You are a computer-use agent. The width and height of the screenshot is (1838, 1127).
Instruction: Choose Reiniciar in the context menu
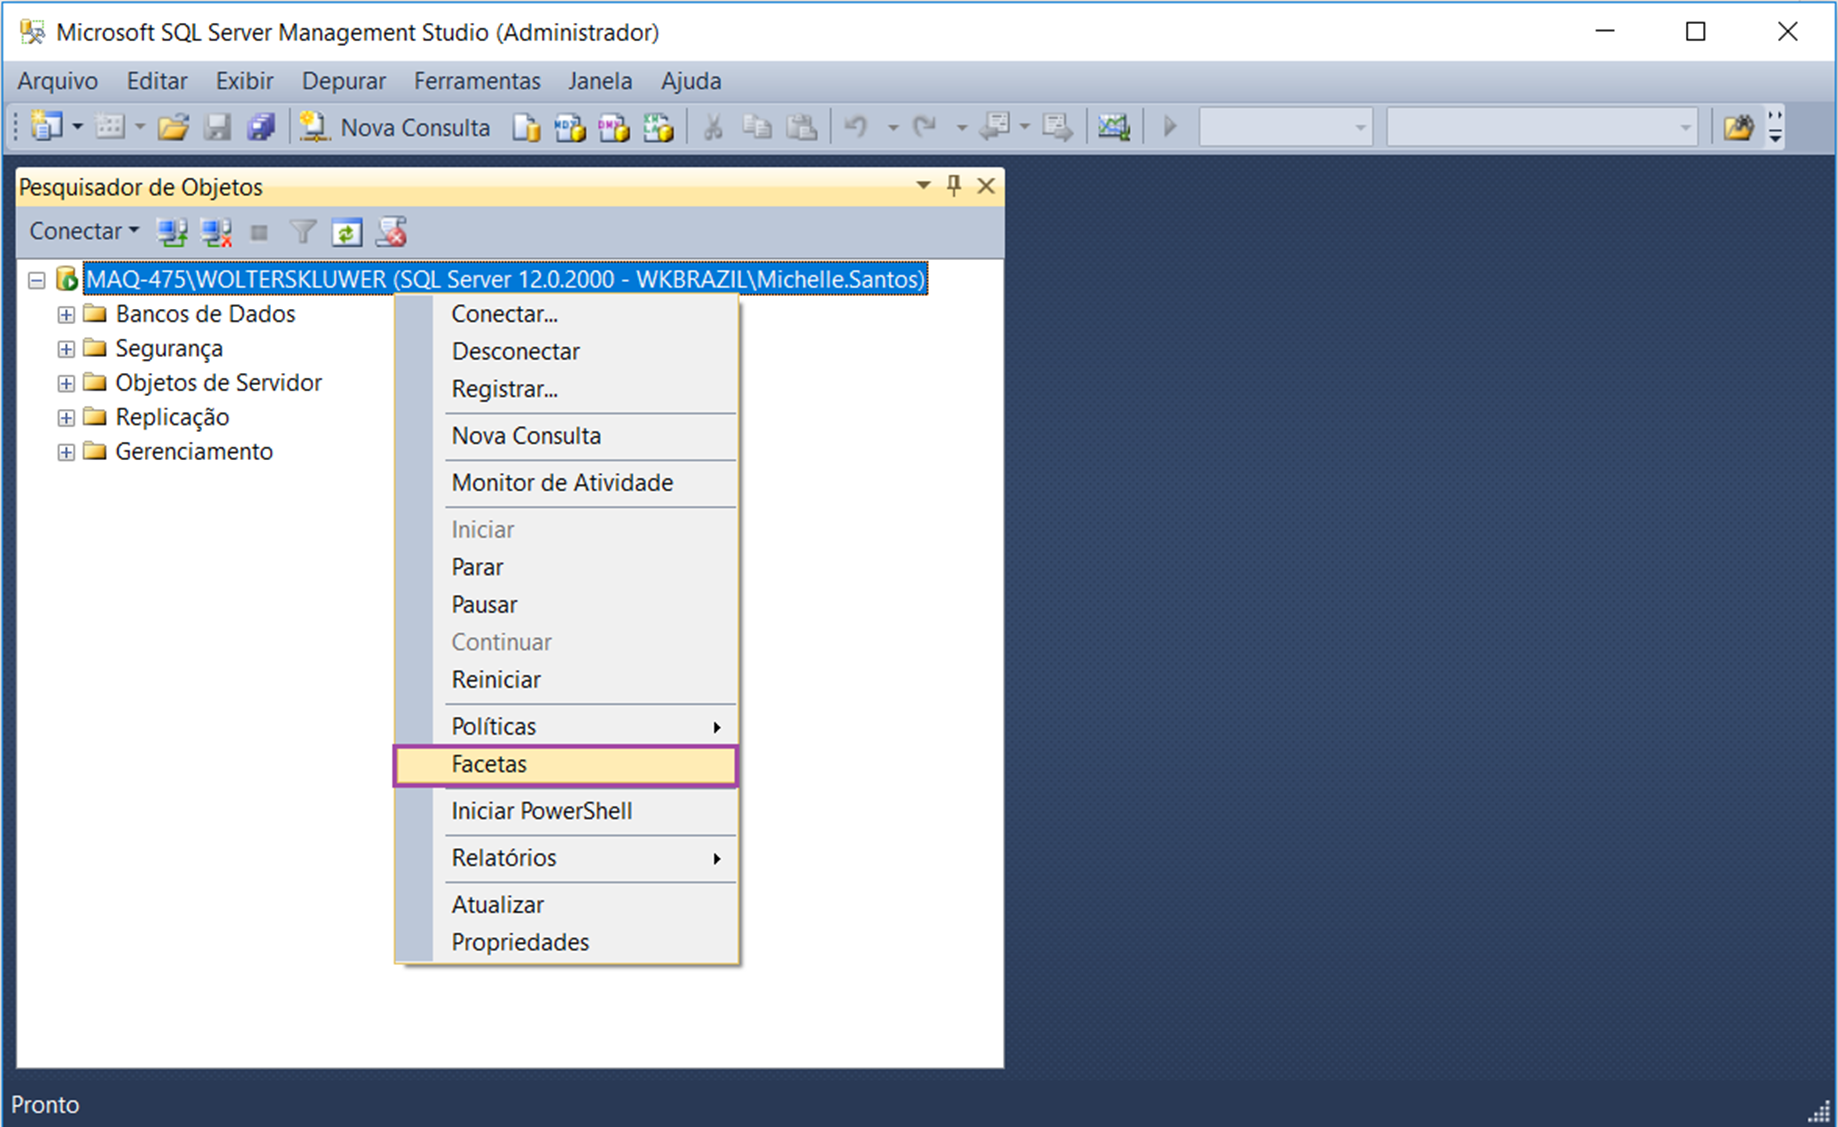[x=566, y=680]
